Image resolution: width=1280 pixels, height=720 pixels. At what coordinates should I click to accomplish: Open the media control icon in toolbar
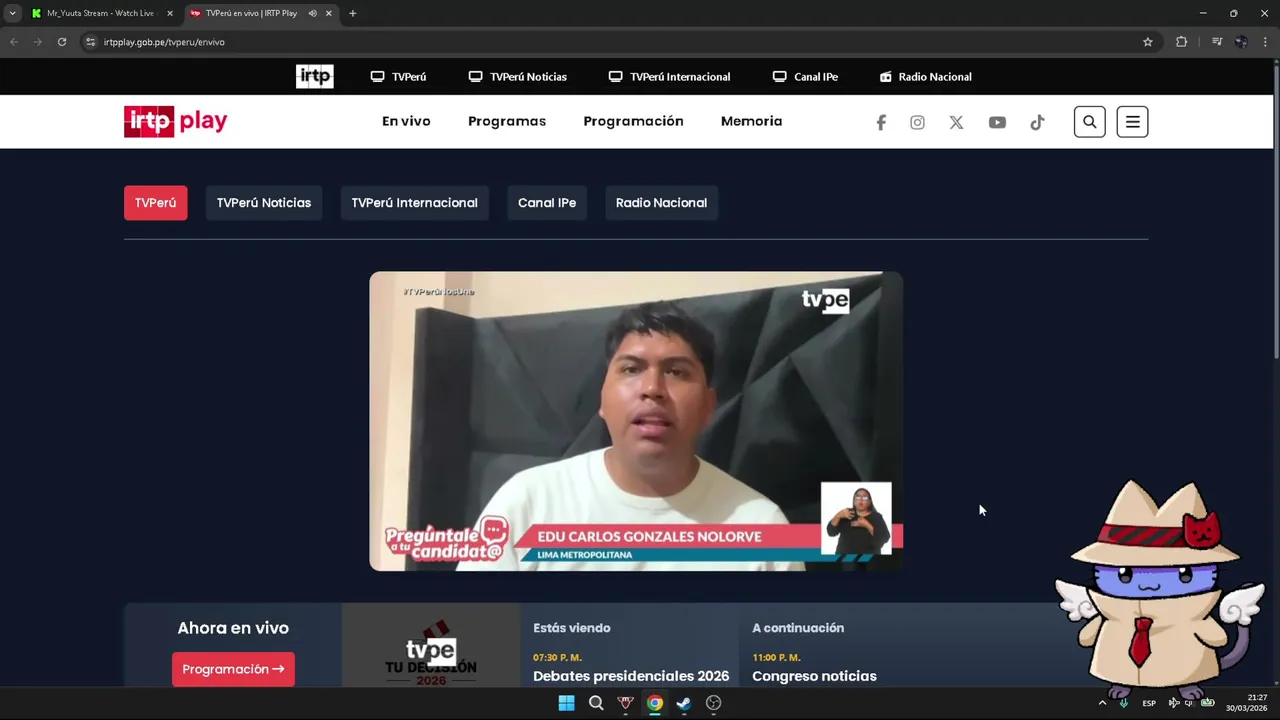1217,42
